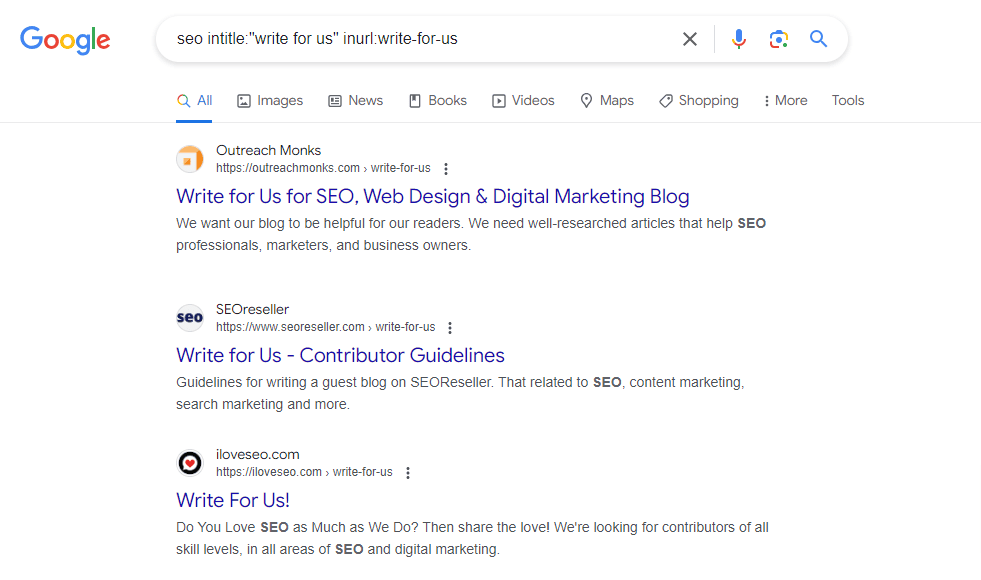Click the Tools option
Viewport: 981px width, 580px height.
click(x=847, y=100)
